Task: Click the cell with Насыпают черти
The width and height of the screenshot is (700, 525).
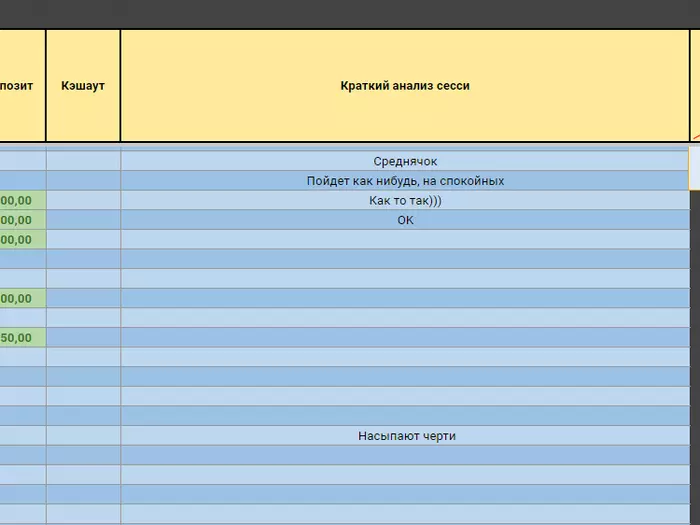Action: (405, 436)
